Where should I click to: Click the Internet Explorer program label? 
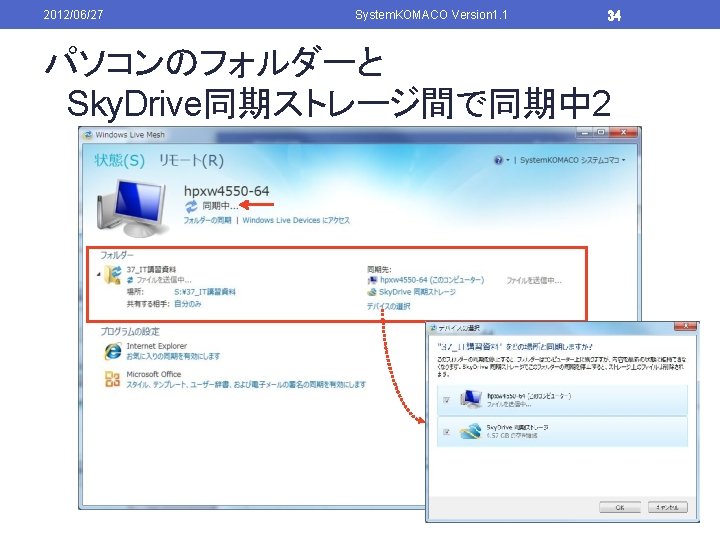tap(157, 346)
